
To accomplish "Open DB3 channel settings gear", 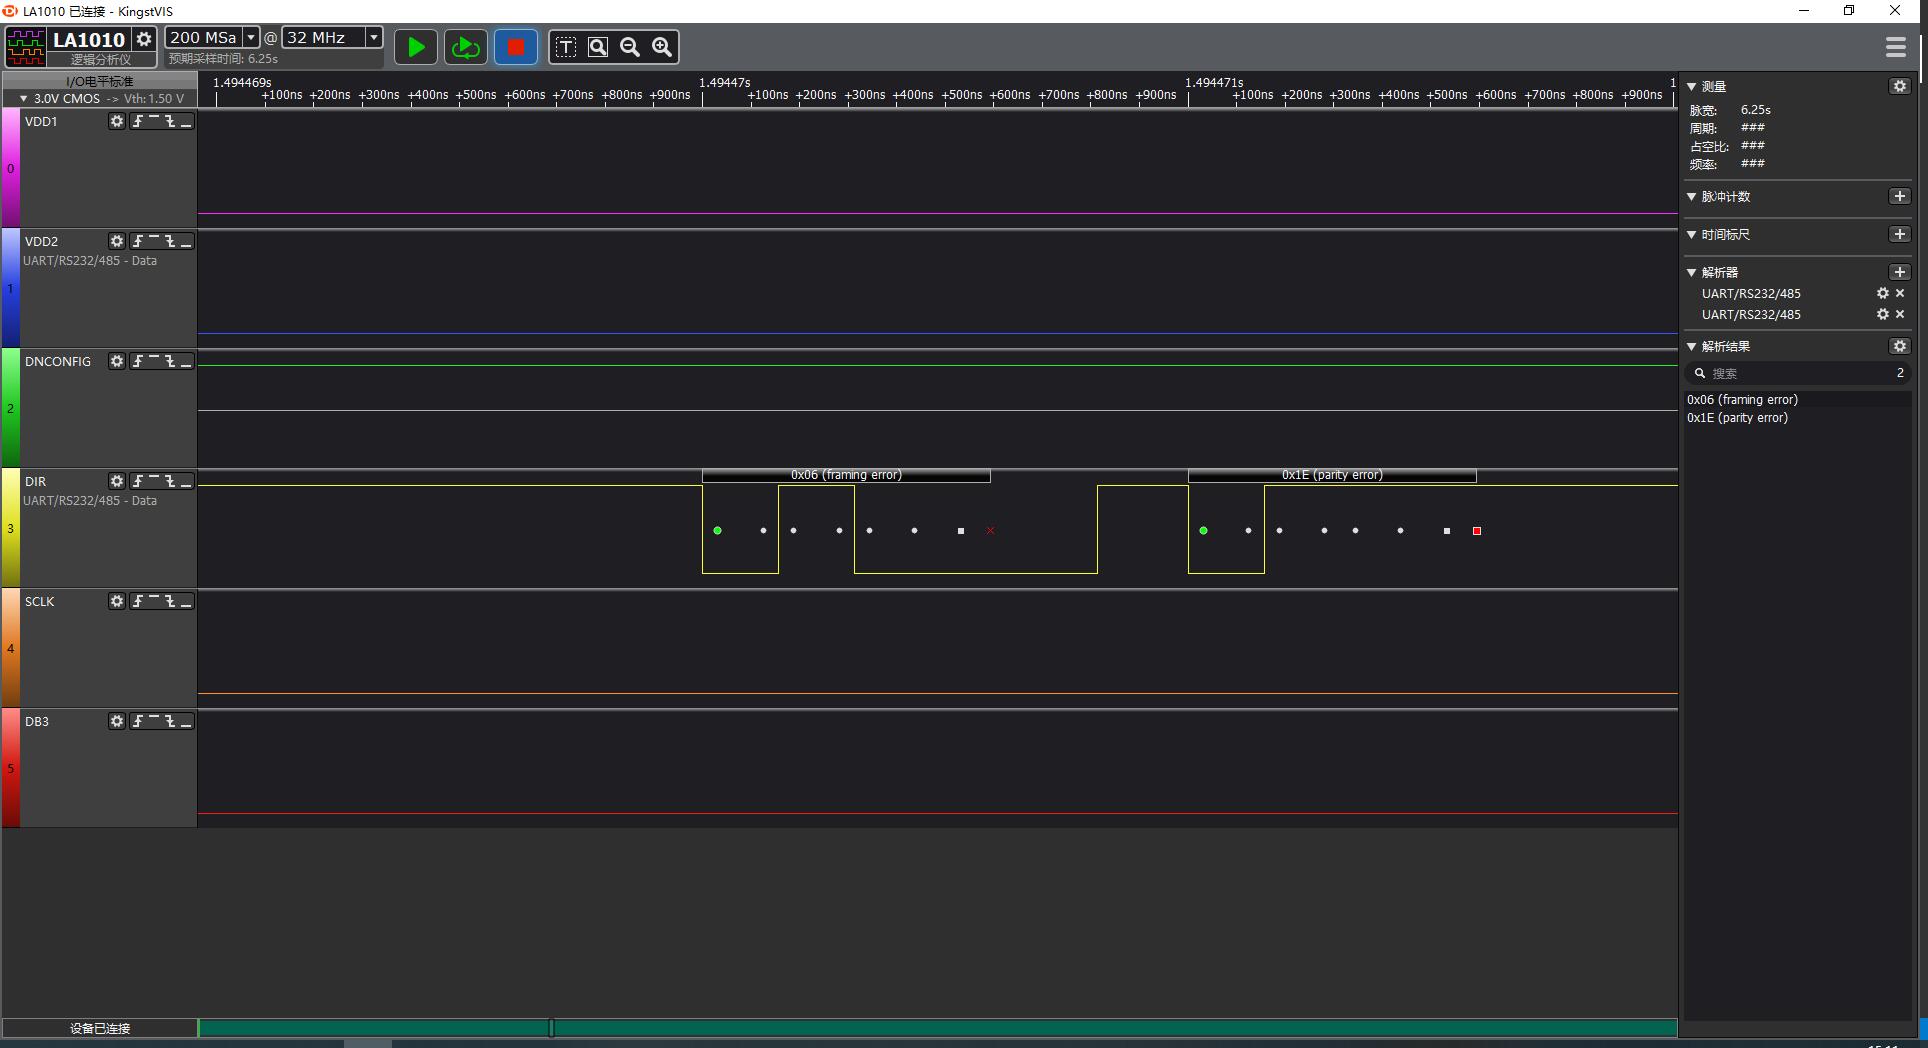I will pyautogui.click(x=117, y=721).
